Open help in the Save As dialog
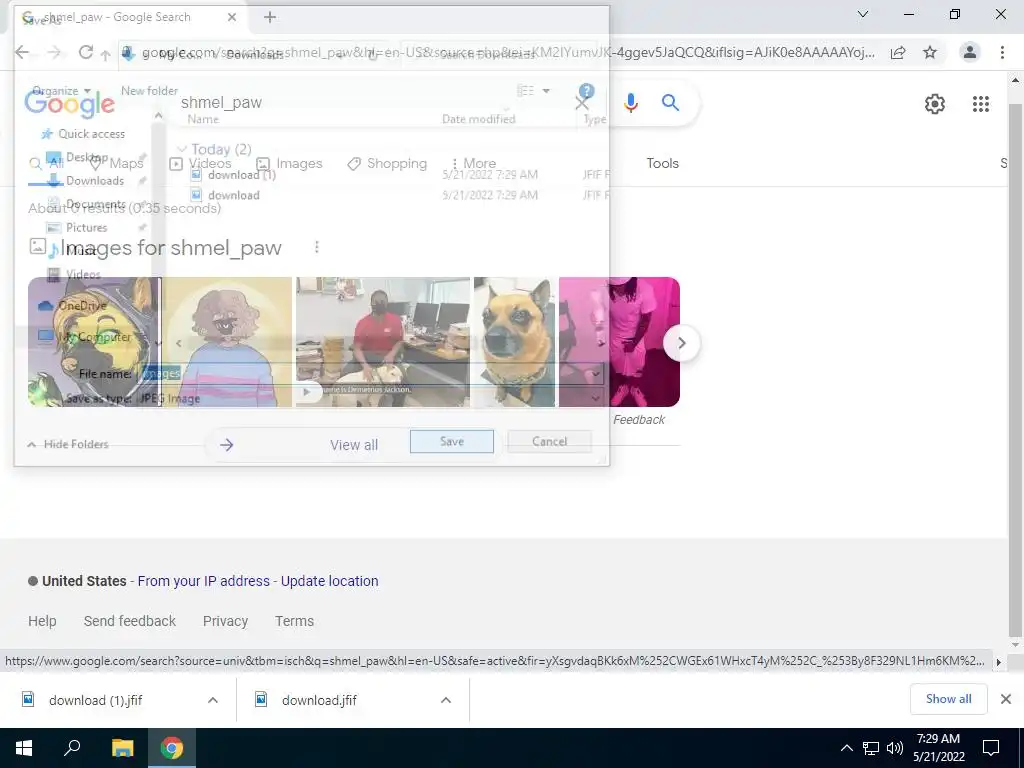Viewport: 1024px width, 768px height. point(586,91)
